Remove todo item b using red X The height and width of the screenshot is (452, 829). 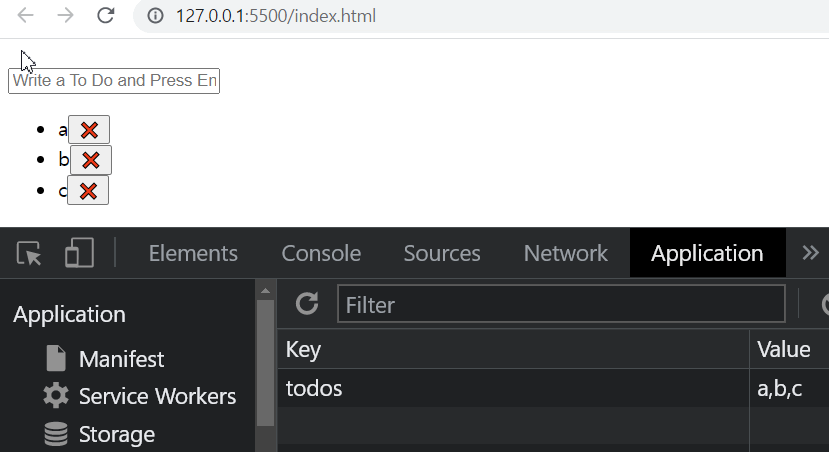coord(91,160)
